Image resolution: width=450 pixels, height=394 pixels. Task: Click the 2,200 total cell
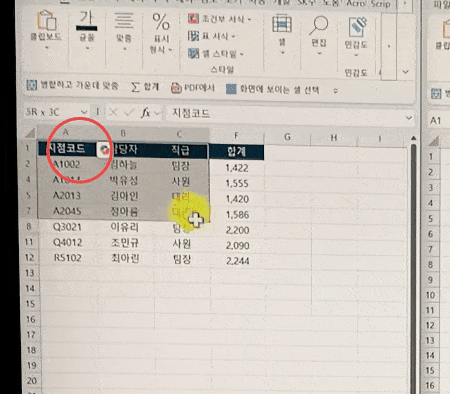[x=237, y=230]
